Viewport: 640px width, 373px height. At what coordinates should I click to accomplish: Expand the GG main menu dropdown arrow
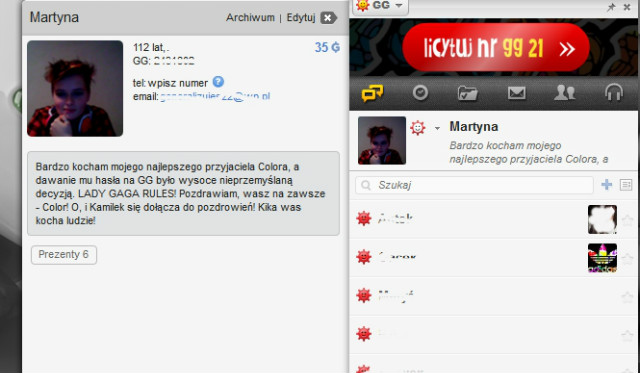click(x=399, y=6)
